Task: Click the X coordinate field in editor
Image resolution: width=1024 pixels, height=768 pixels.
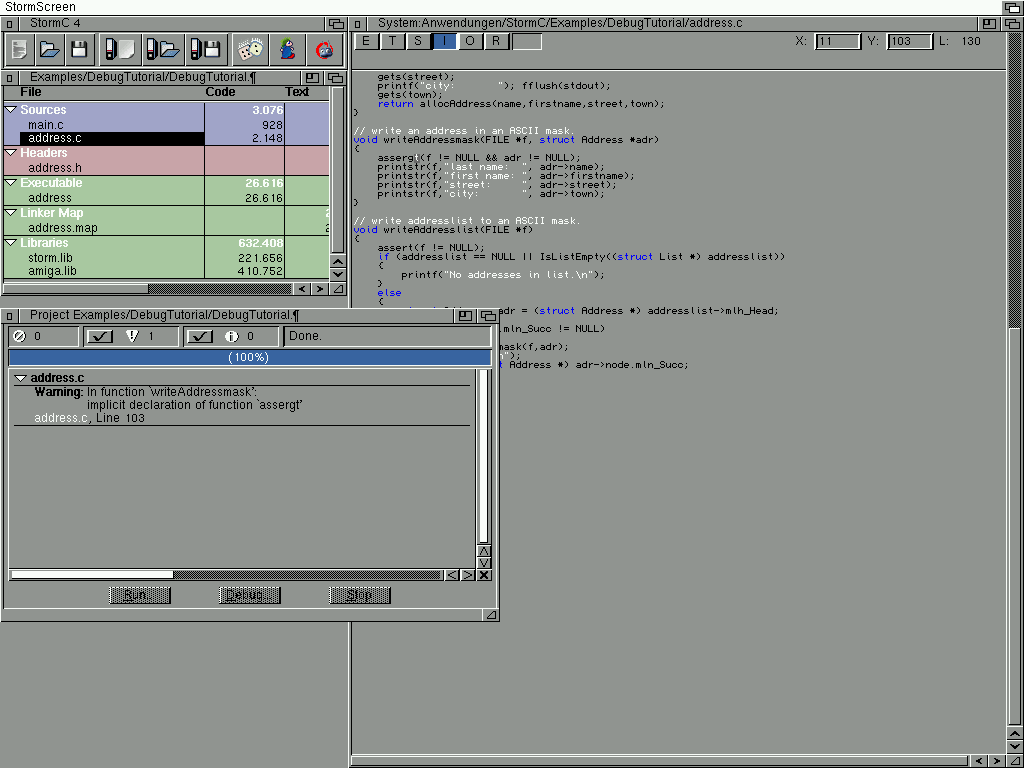Action: (838, 41)
